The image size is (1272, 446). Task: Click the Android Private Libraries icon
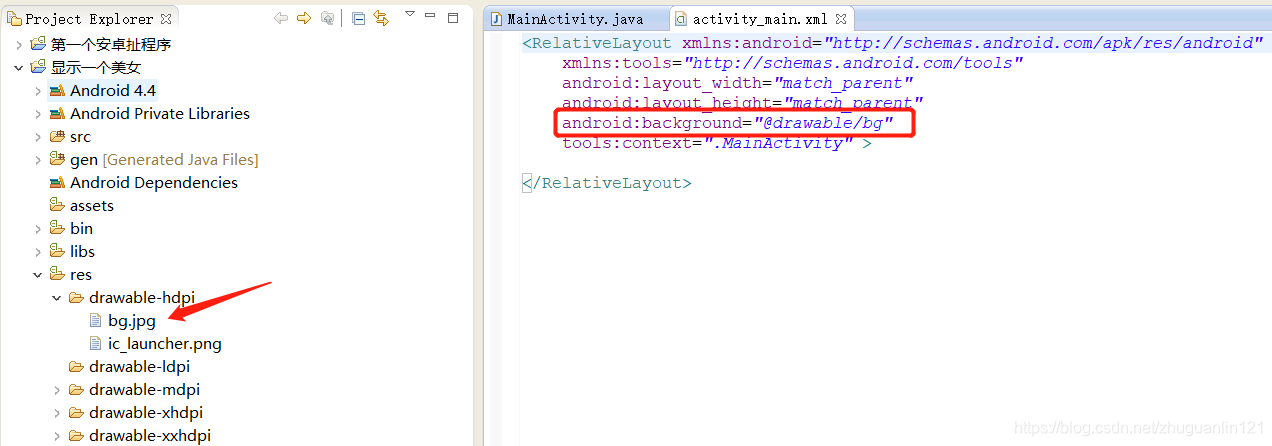coord(57,113)
